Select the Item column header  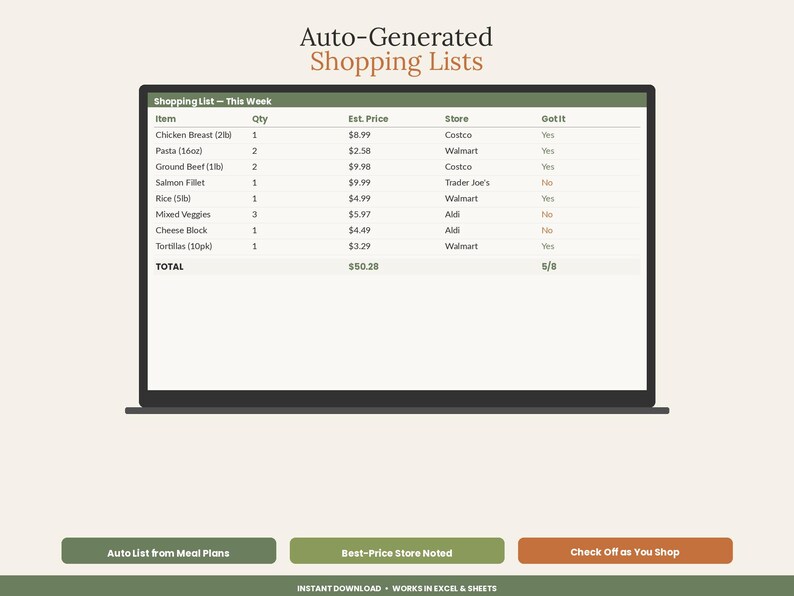click(166, 119)
